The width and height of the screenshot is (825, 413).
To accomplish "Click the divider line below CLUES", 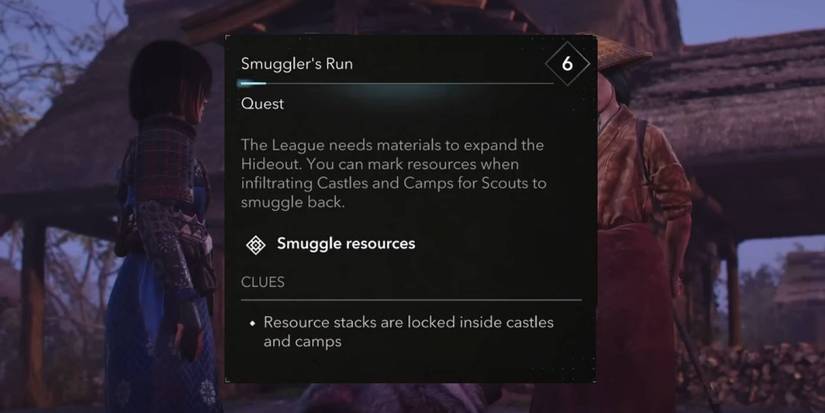I will [x=411, y=300].
